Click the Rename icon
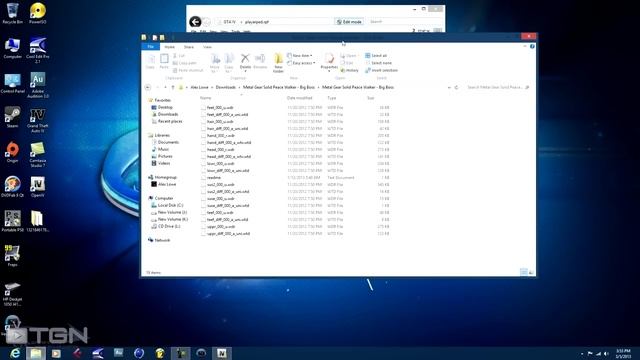Screen dimensions: 640x360 point(260,61)
